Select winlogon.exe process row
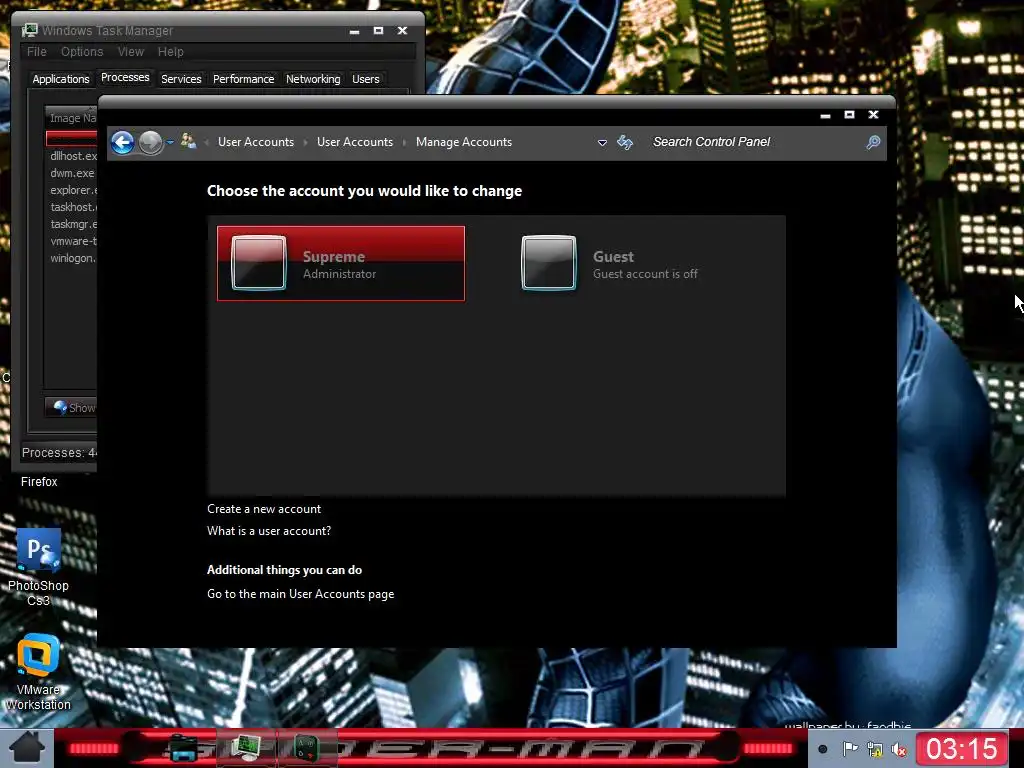 (71, 258)
